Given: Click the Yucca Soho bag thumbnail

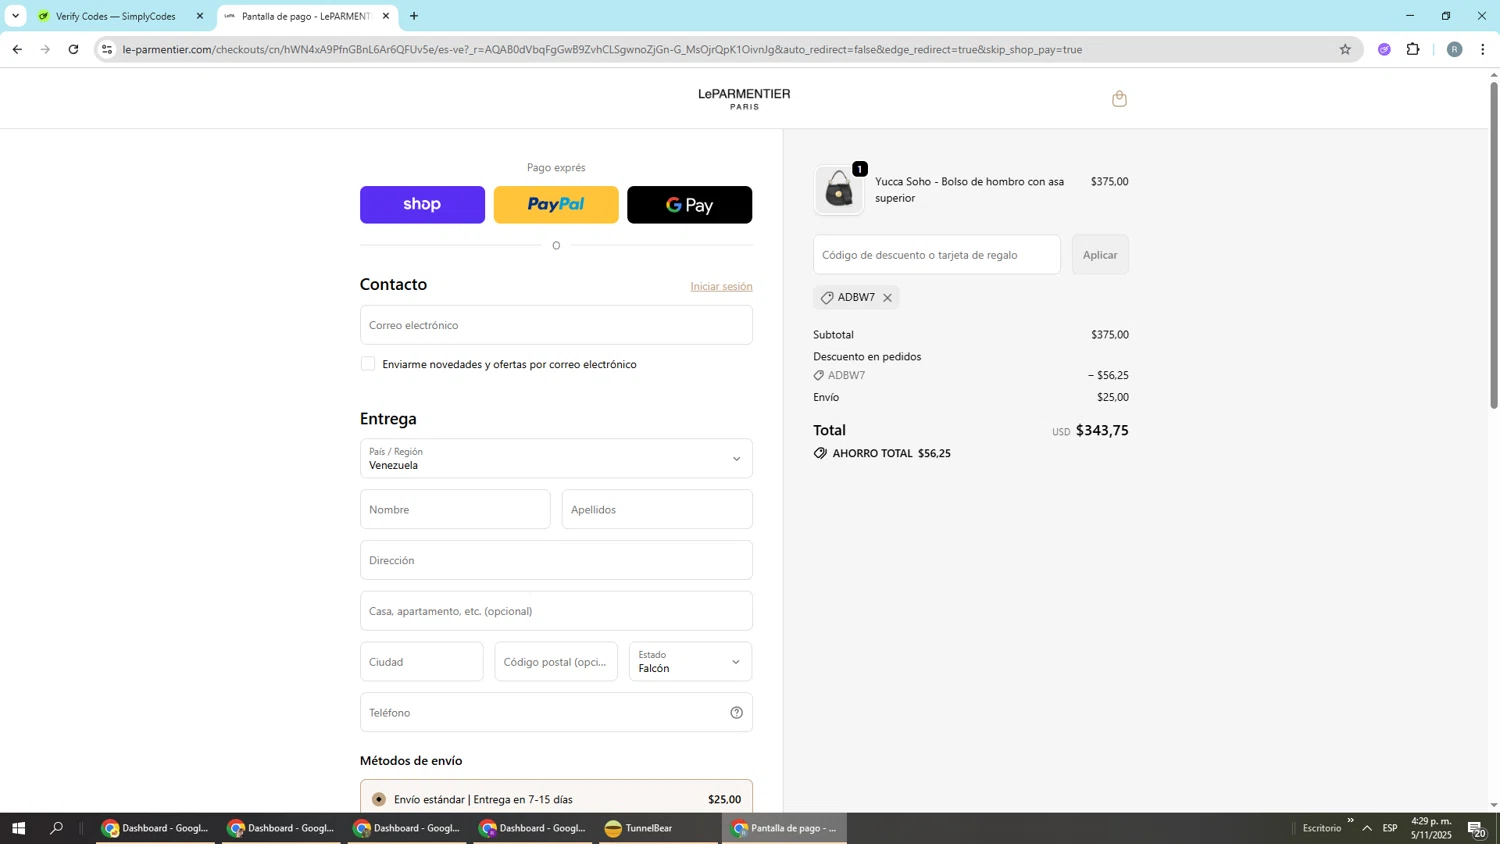Looking at the screenshot, I should click(x=839, y=190).
